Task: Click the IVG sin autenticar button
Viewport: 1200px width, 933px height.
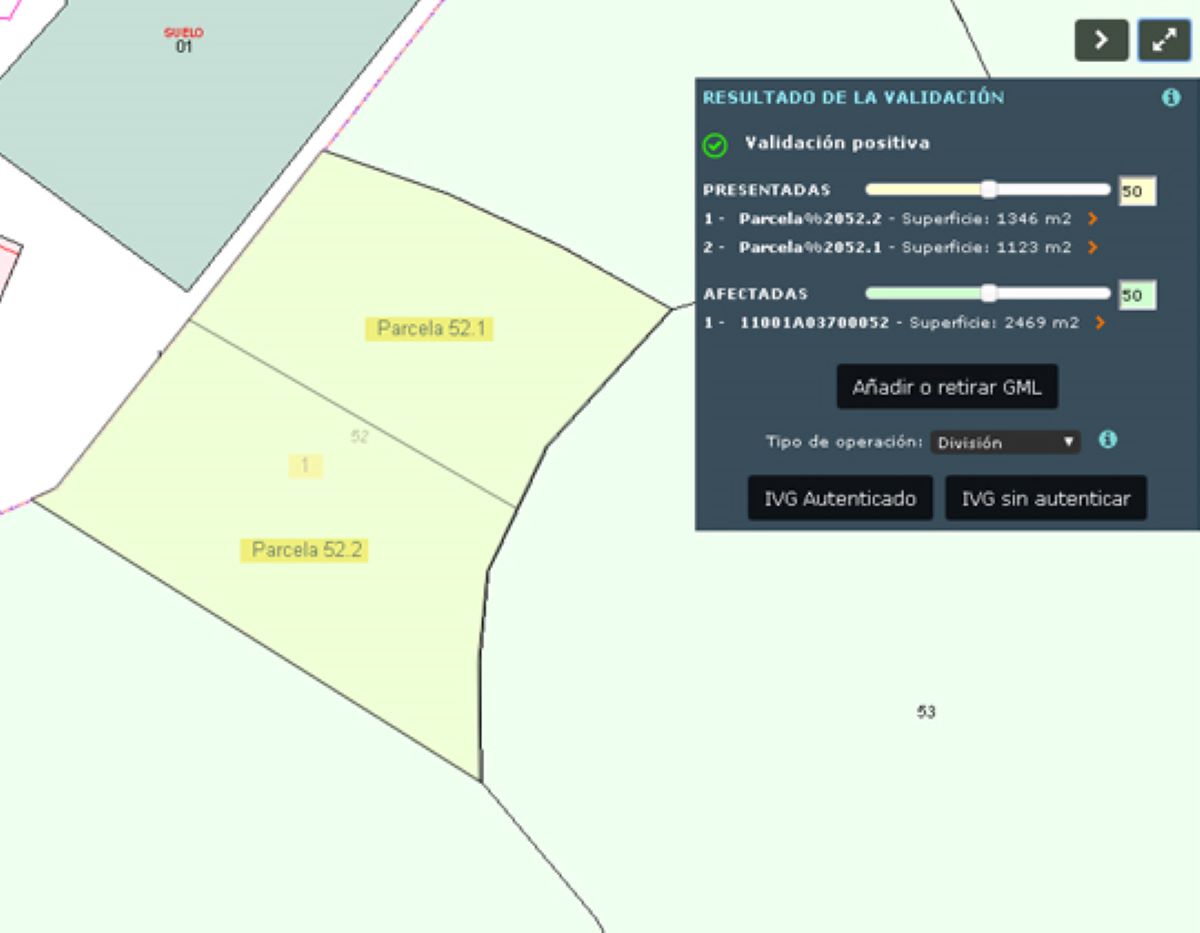Action: pos(1045,498)
